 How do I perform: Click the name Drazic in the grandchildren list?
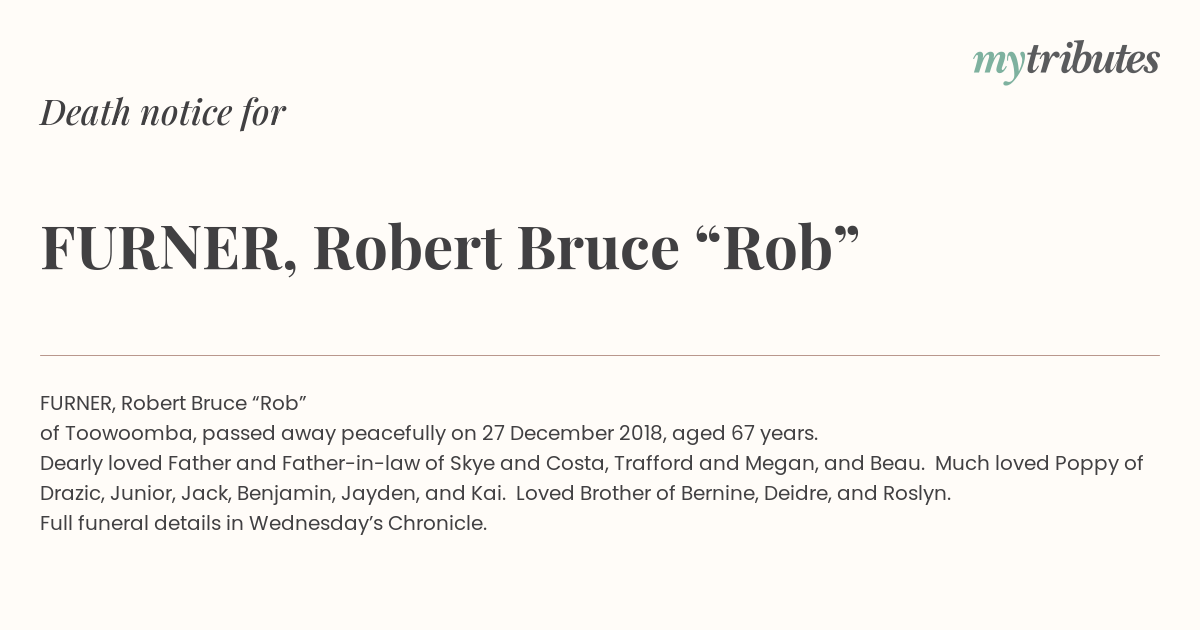coord(70,493)
